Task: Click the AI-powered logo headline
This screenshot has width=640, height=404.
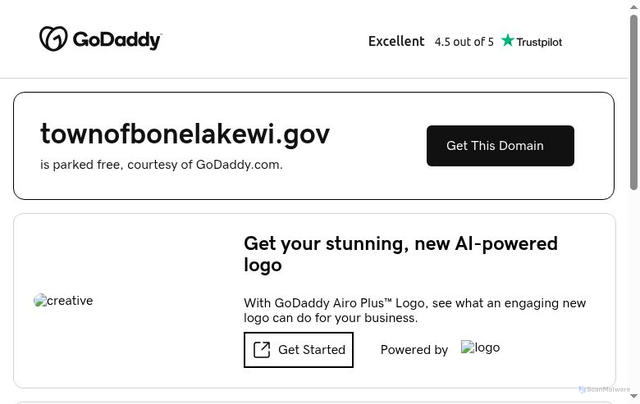Action: [400, 254]
